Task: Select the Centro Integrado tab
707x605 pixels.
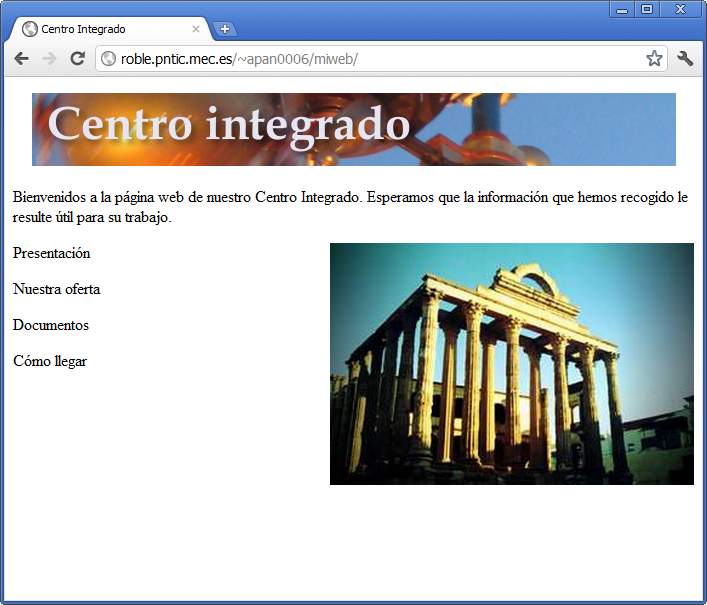Action: point(110,29)
